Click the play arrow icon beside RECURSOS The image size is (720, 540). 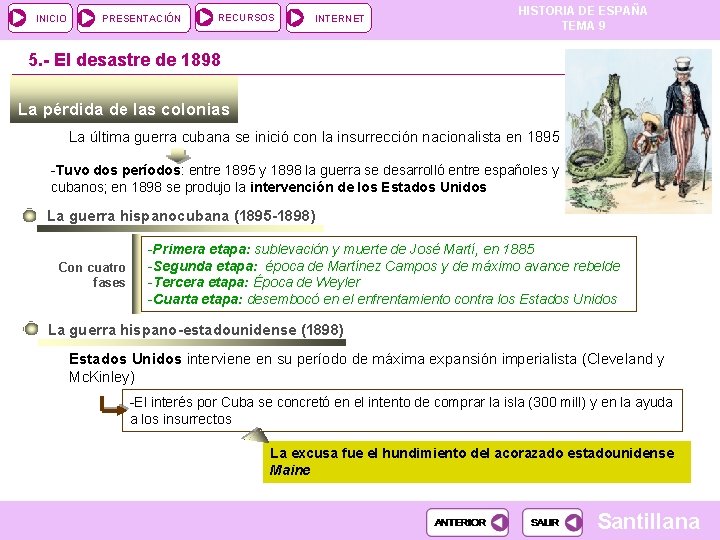[x=204, y=17]
